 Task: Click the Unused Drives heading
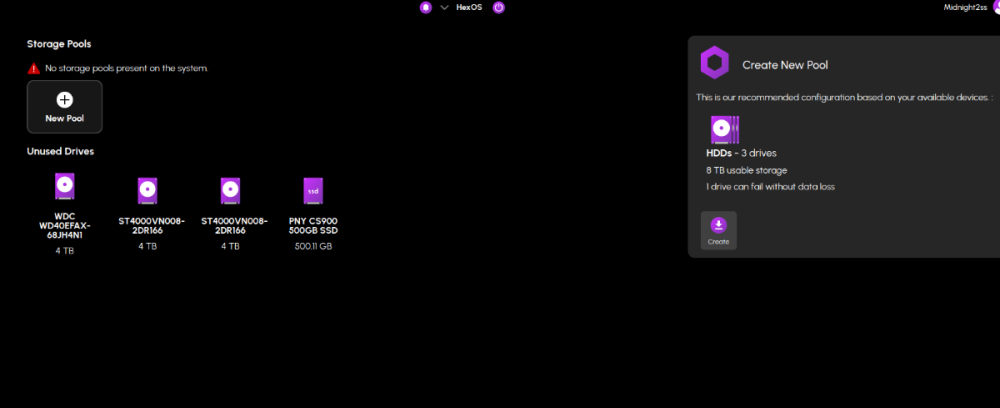60,151
